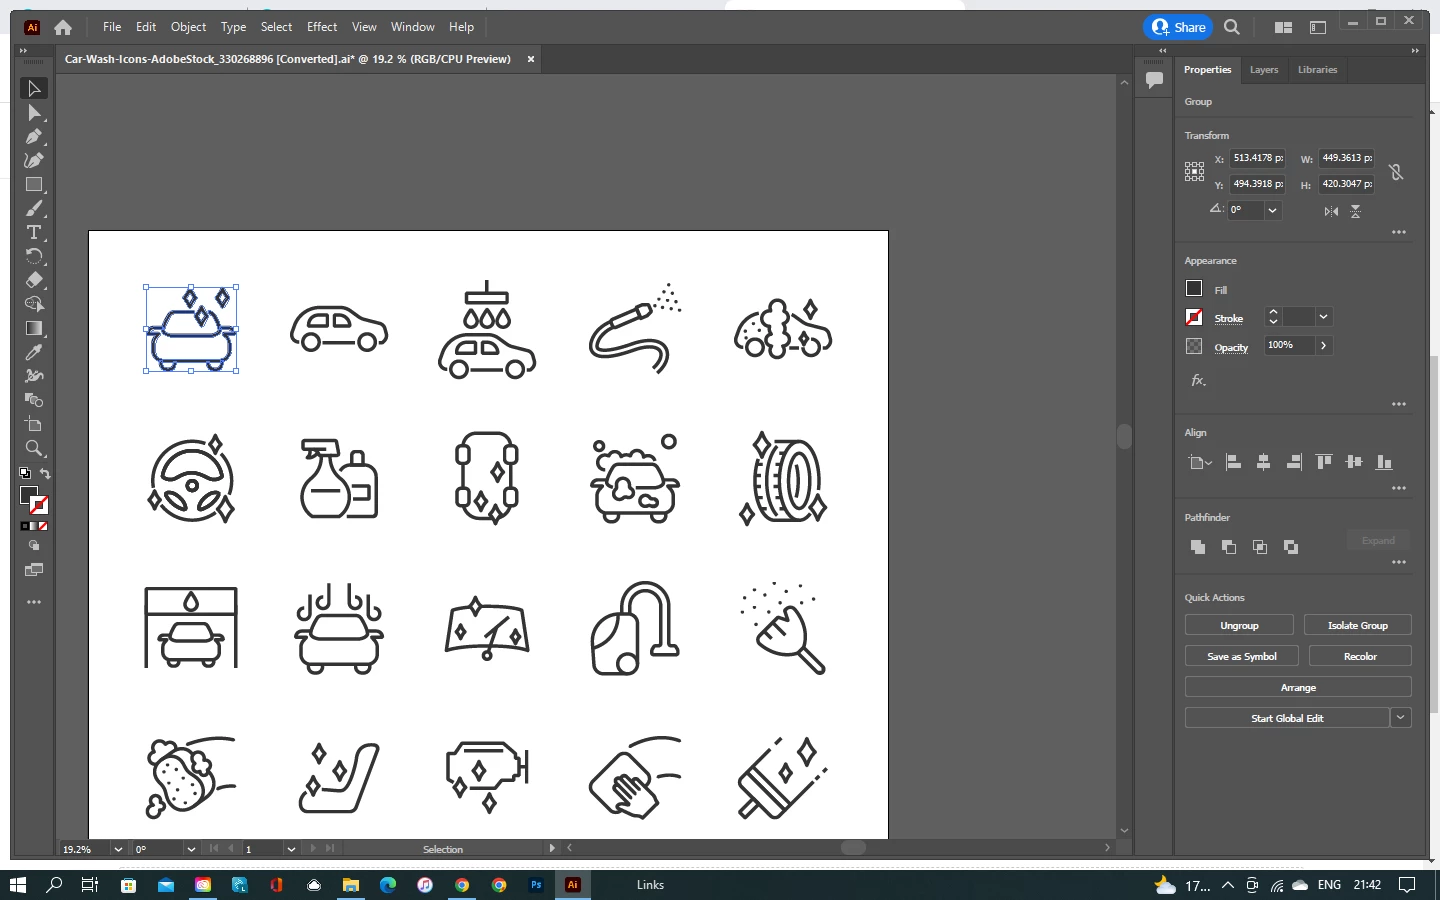Activate the Paintbrush tool
Image resolution: width=1440 pixels, height=900 pixels.
[34, 209]
